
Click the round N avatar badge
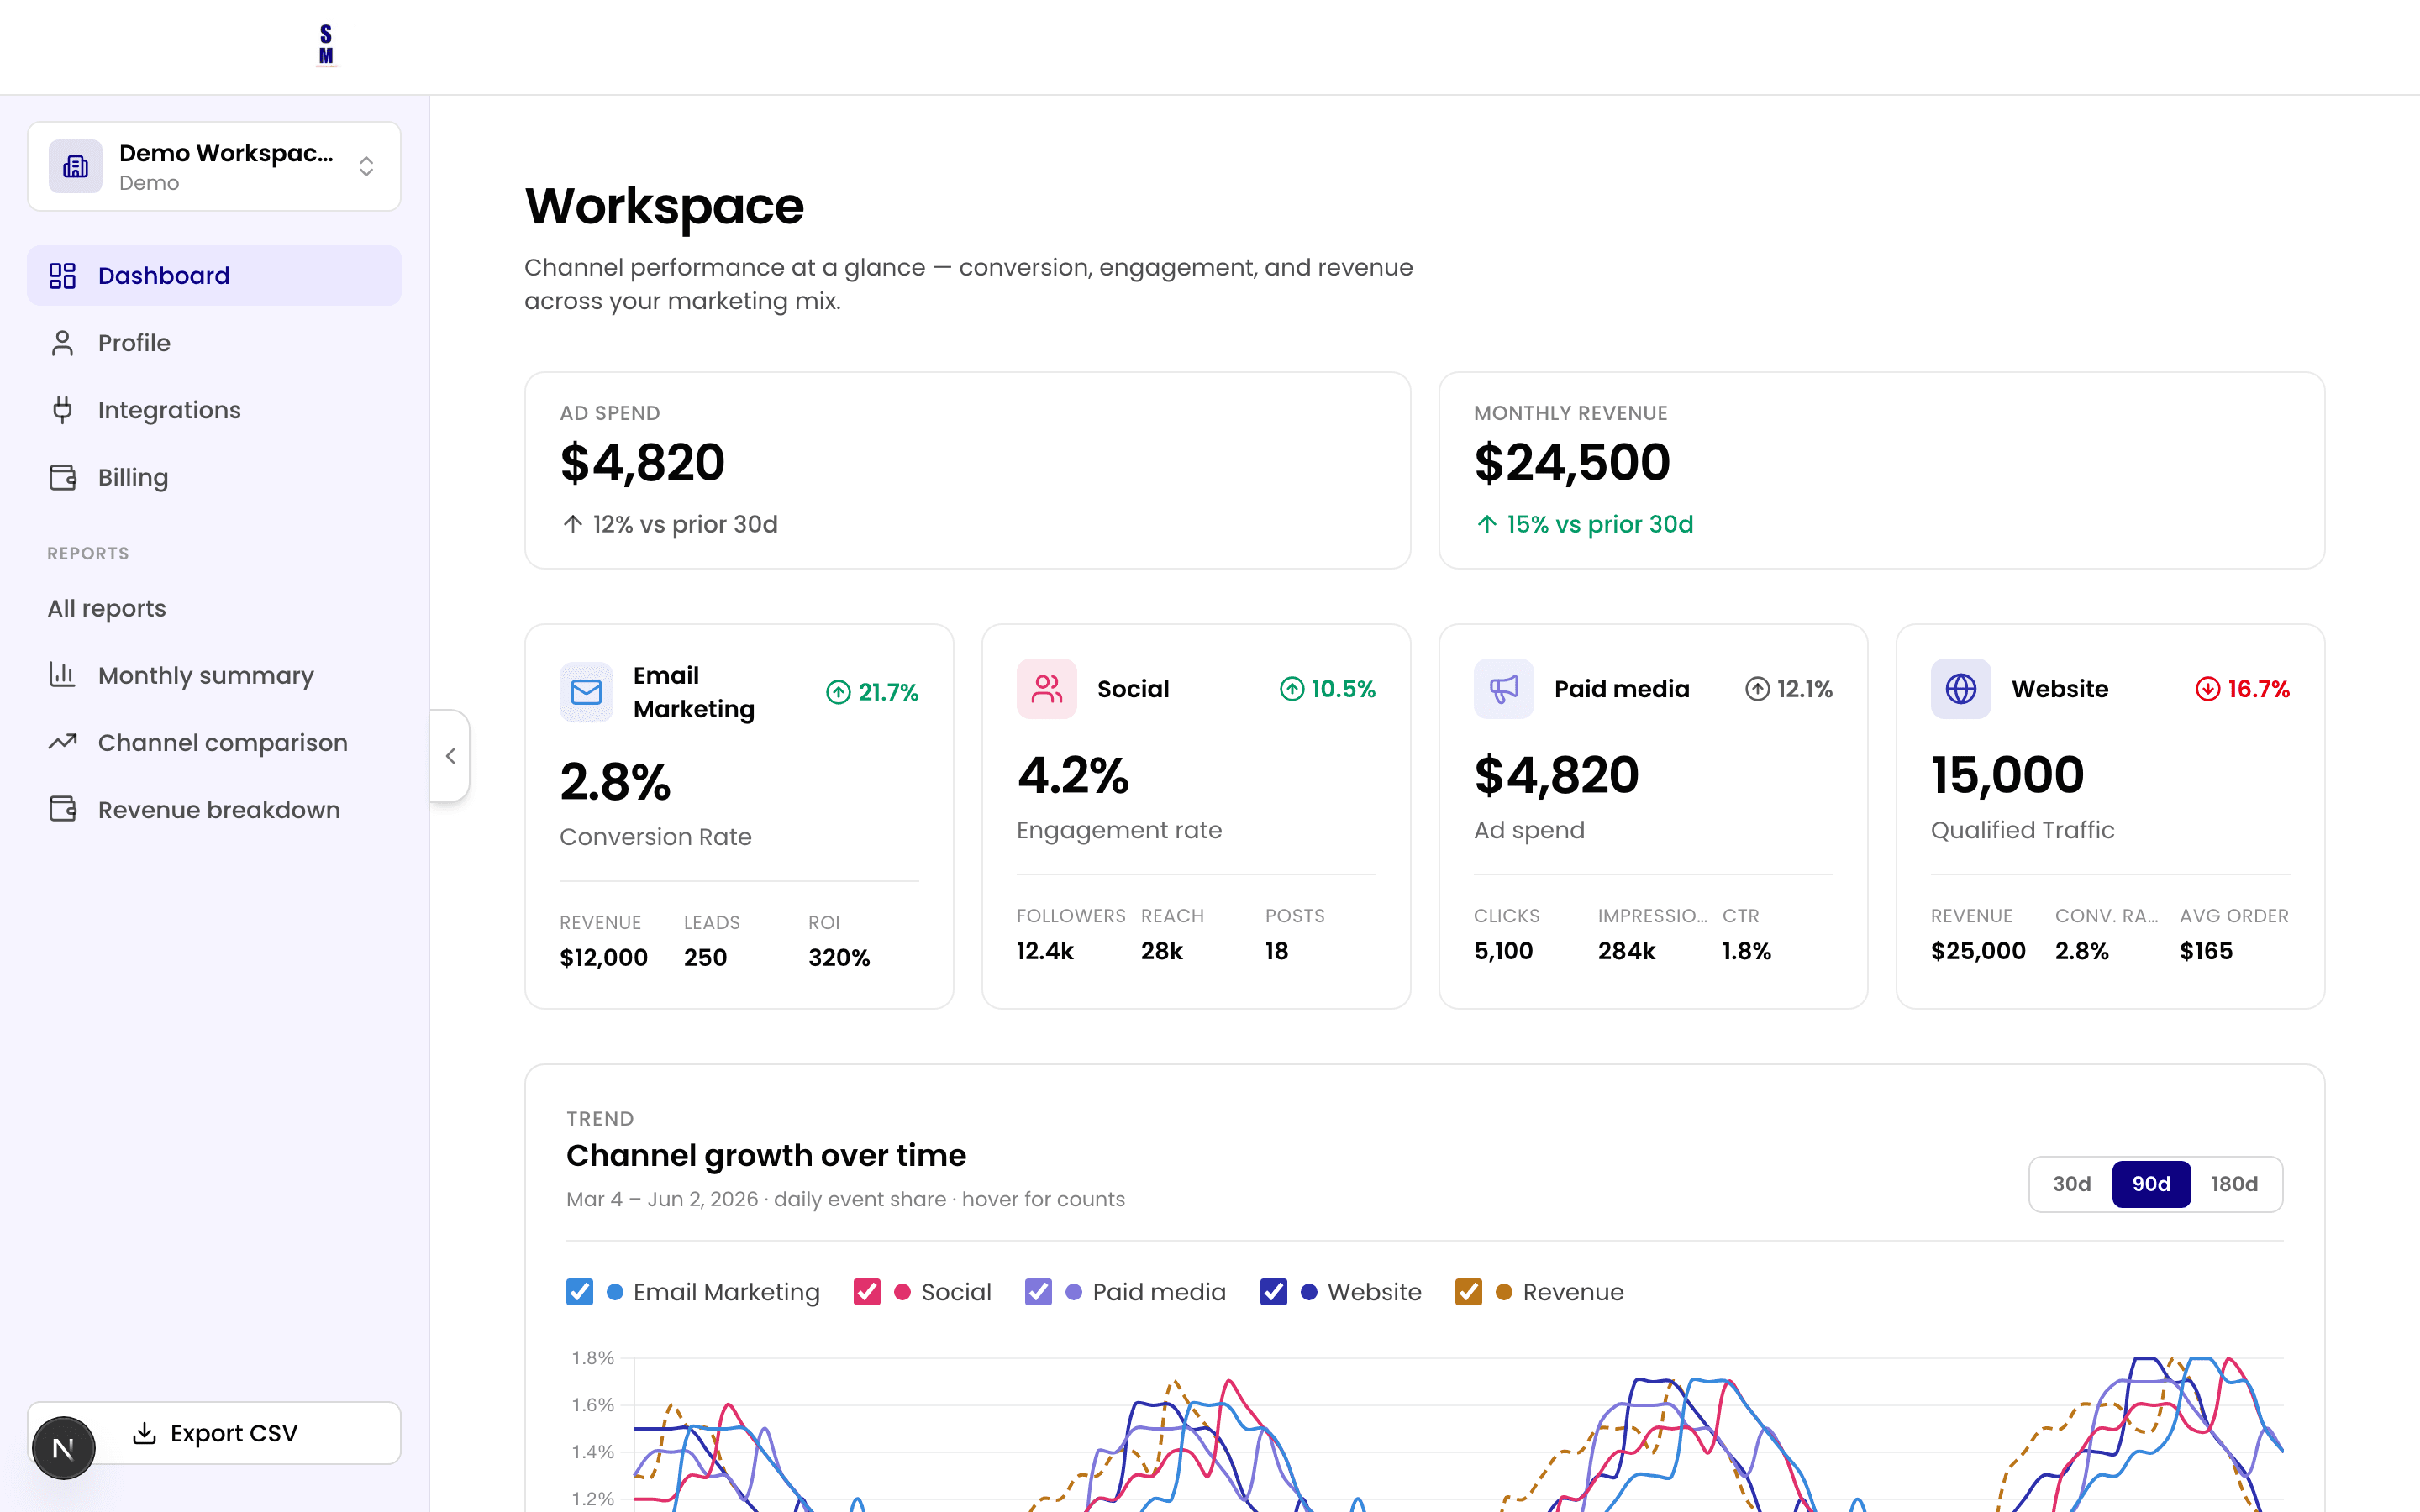63,1447
